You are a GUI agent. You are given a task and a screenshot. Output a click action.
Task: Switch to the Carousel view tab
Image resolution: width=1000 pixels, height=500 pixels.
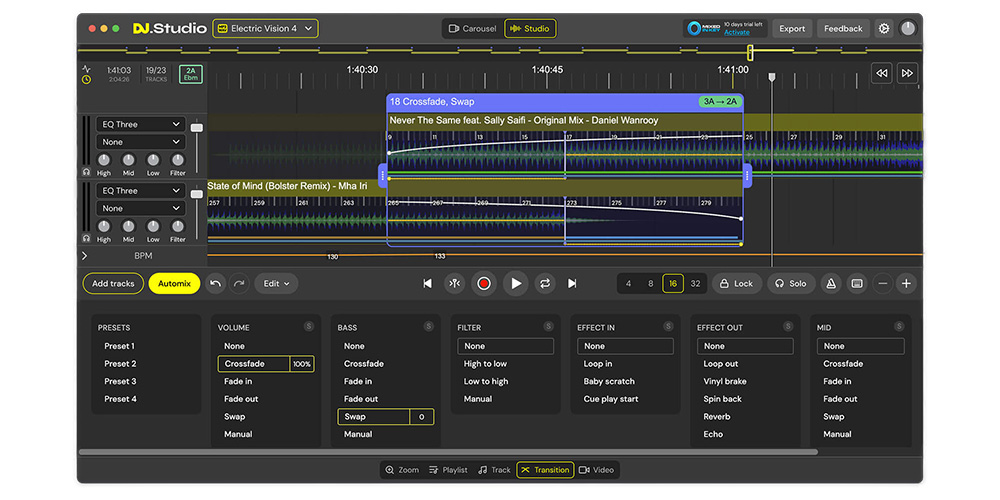click(472, 29)
